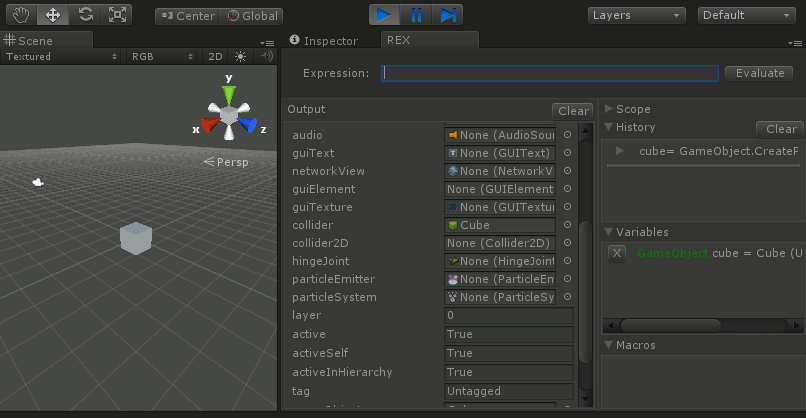Toggle Global handle rotation button
Viewport: 806px width, 418px height.
(251, 16)
